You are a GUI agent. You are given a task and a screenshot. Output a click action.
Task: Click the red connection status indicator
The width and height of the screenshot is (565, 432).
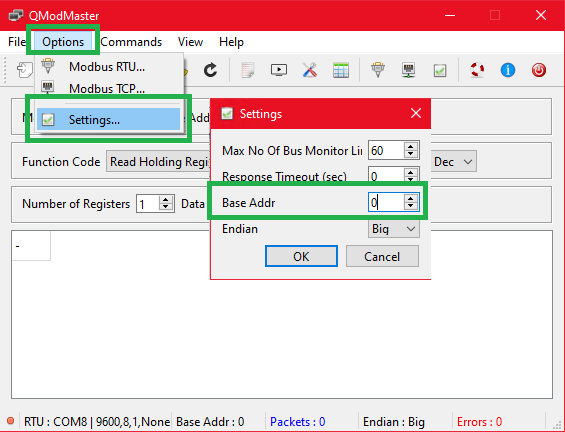10,420
